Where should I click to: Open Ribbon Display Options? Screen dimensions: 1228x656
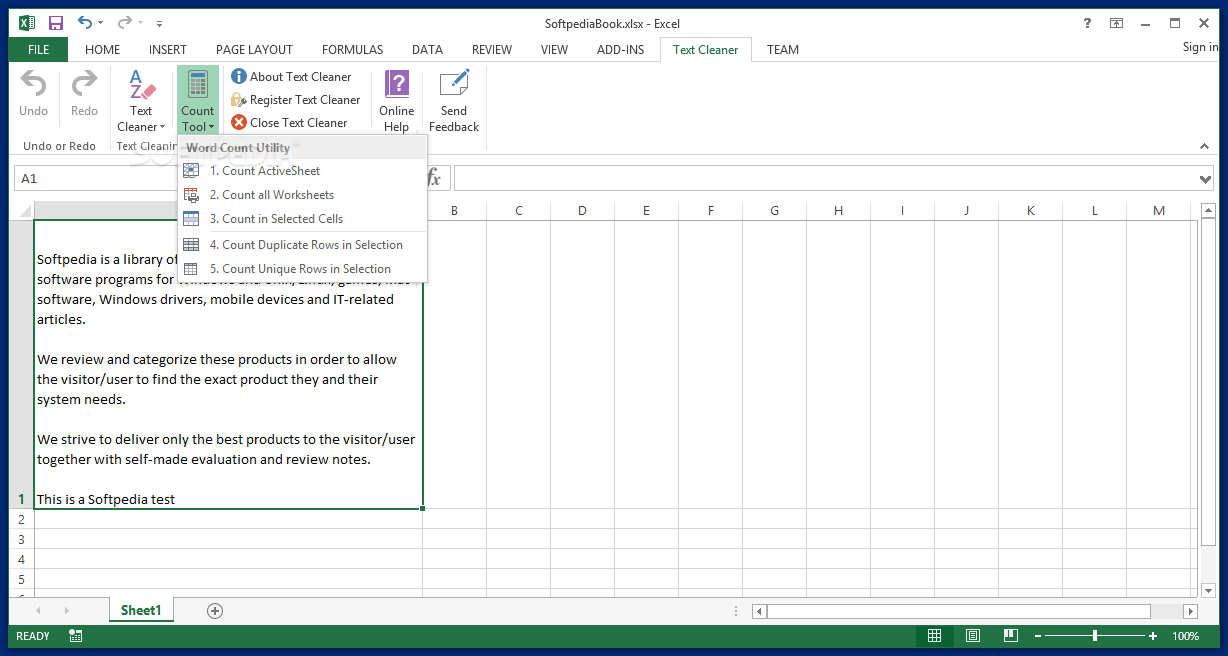tap(1116, 23)
